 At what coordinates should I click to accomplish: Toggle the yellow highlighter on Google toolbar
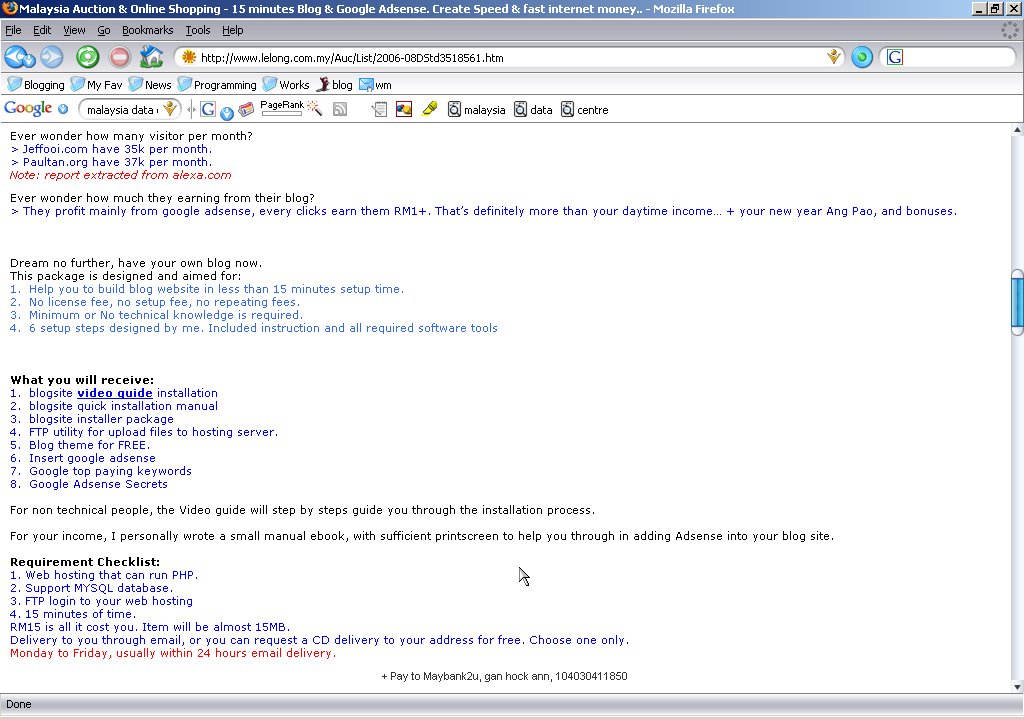[x=430, y=109]
